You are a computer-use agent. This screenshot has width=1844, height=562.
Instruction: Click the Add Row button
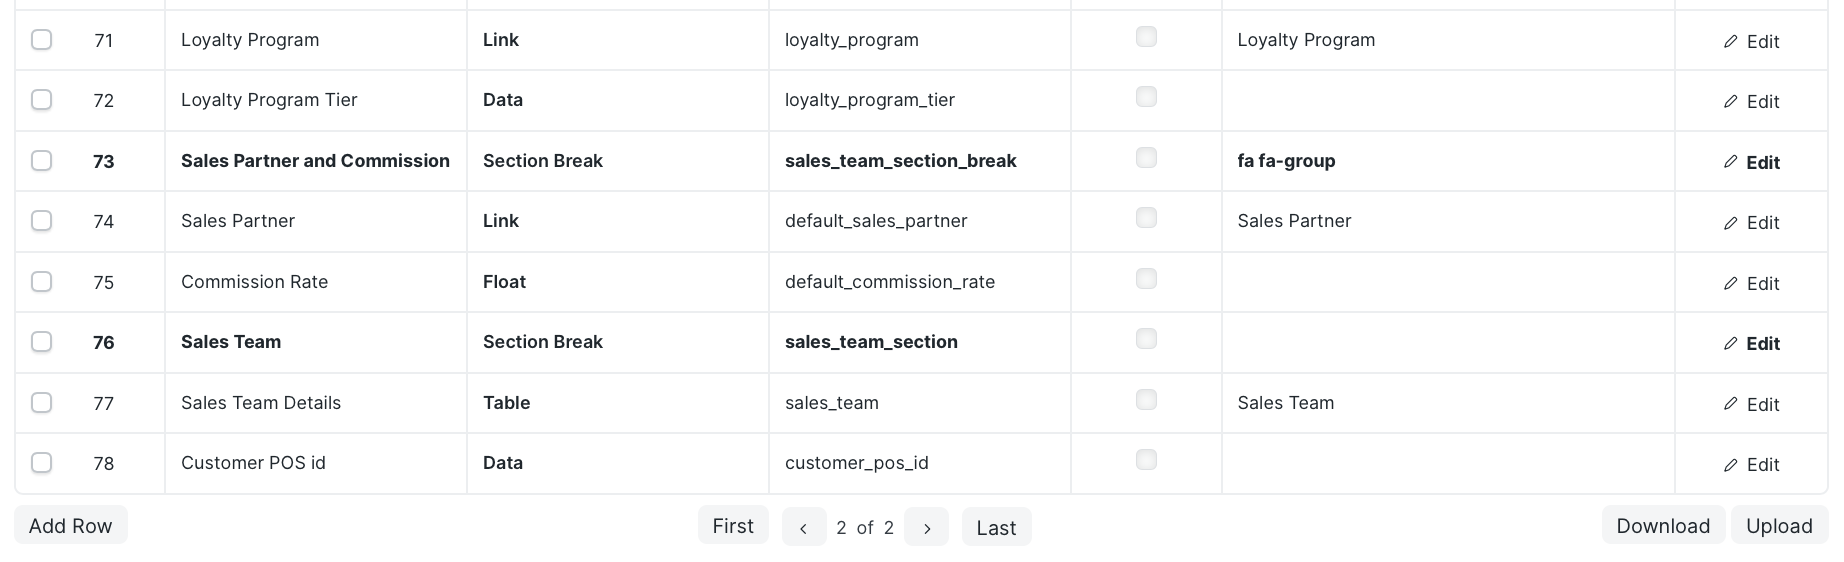point(71,526)
